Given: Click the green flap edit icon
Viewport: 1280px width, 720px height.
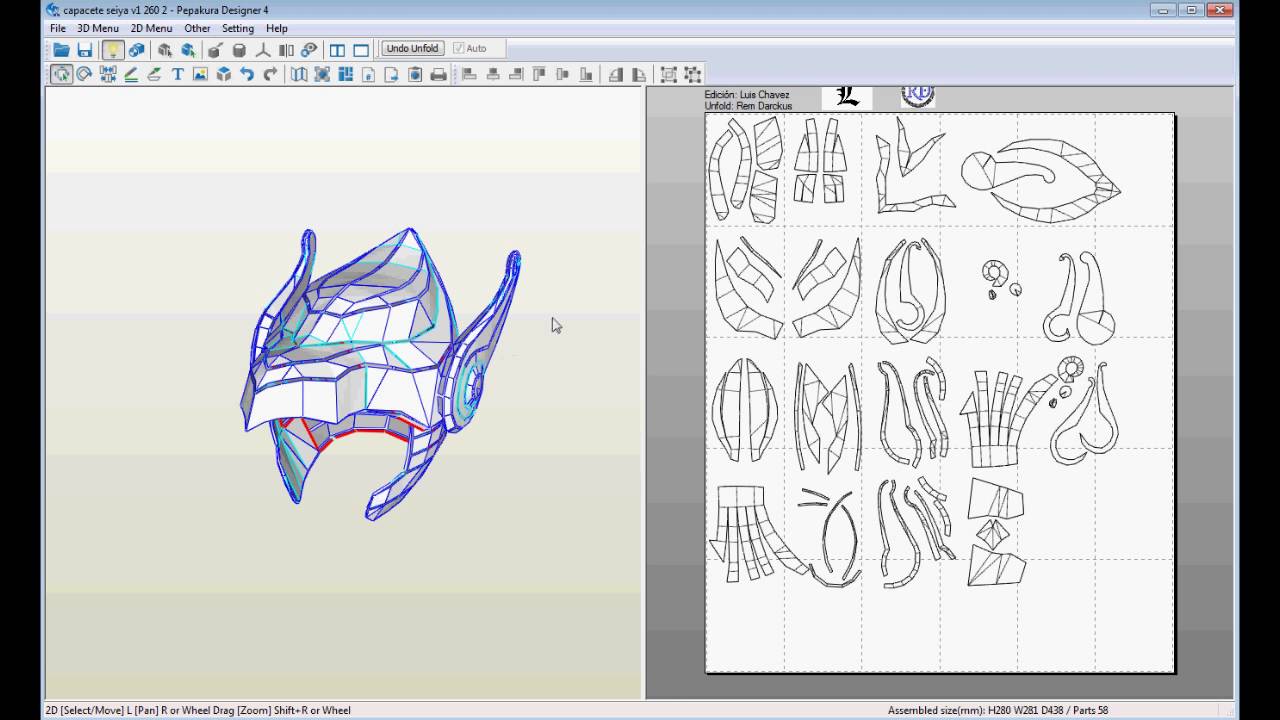Looking at the screenshot, I should pos(154,74).
